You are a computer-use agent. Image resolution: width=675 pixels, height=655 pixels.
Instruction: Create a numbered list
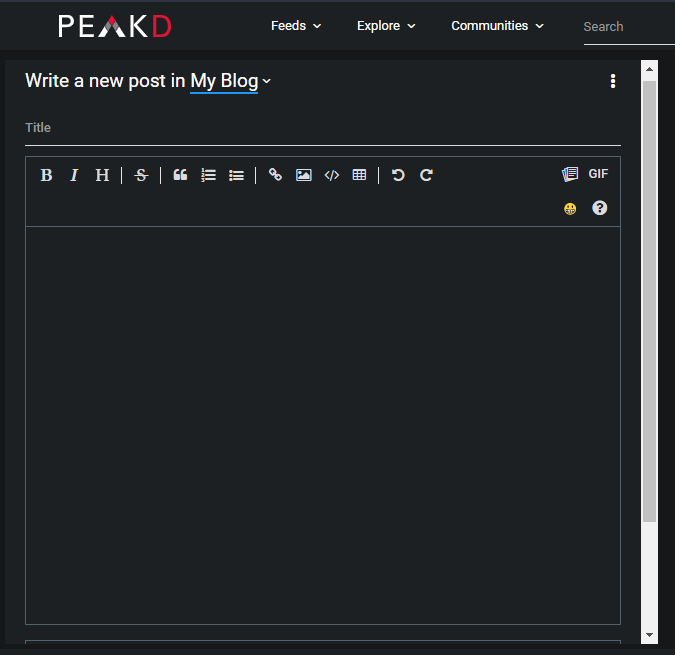tap(208, 175)
